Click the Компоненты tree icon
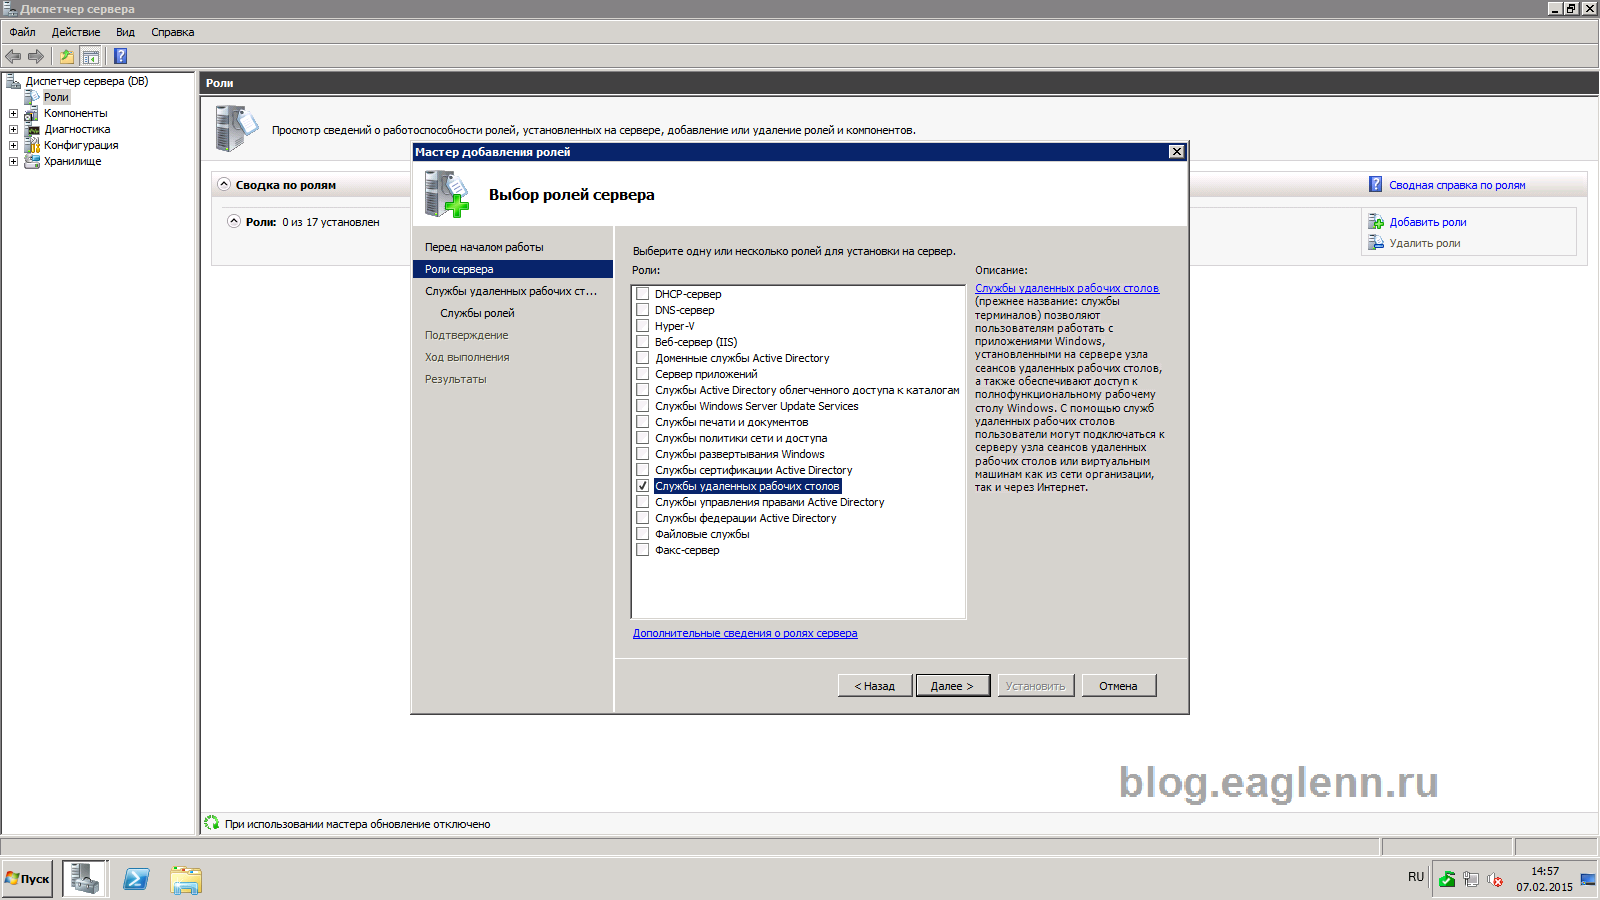Screen dimensions: 1600x900 tap(32, 113)
